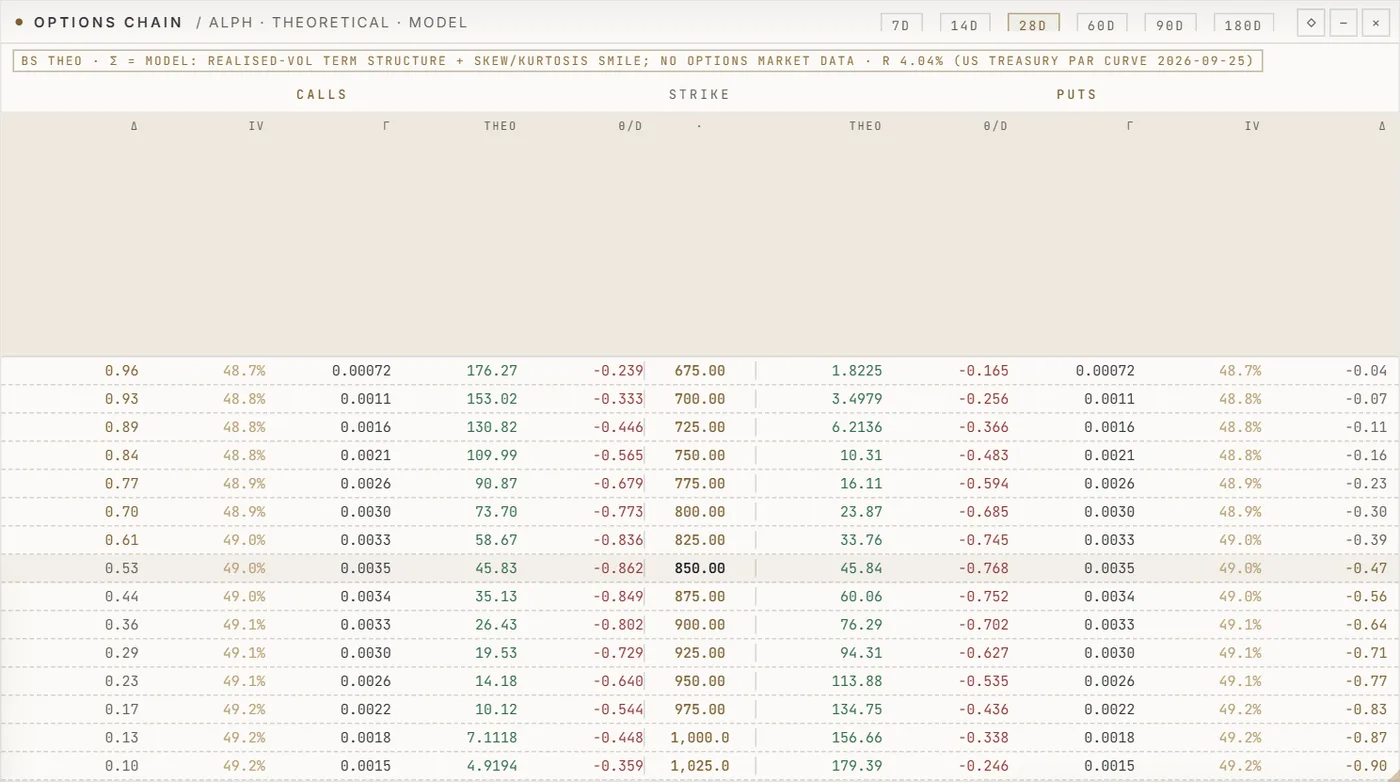The image size is (1400, 782).
Task: Click the calls Γ column header
Action: tap(387, 126)
